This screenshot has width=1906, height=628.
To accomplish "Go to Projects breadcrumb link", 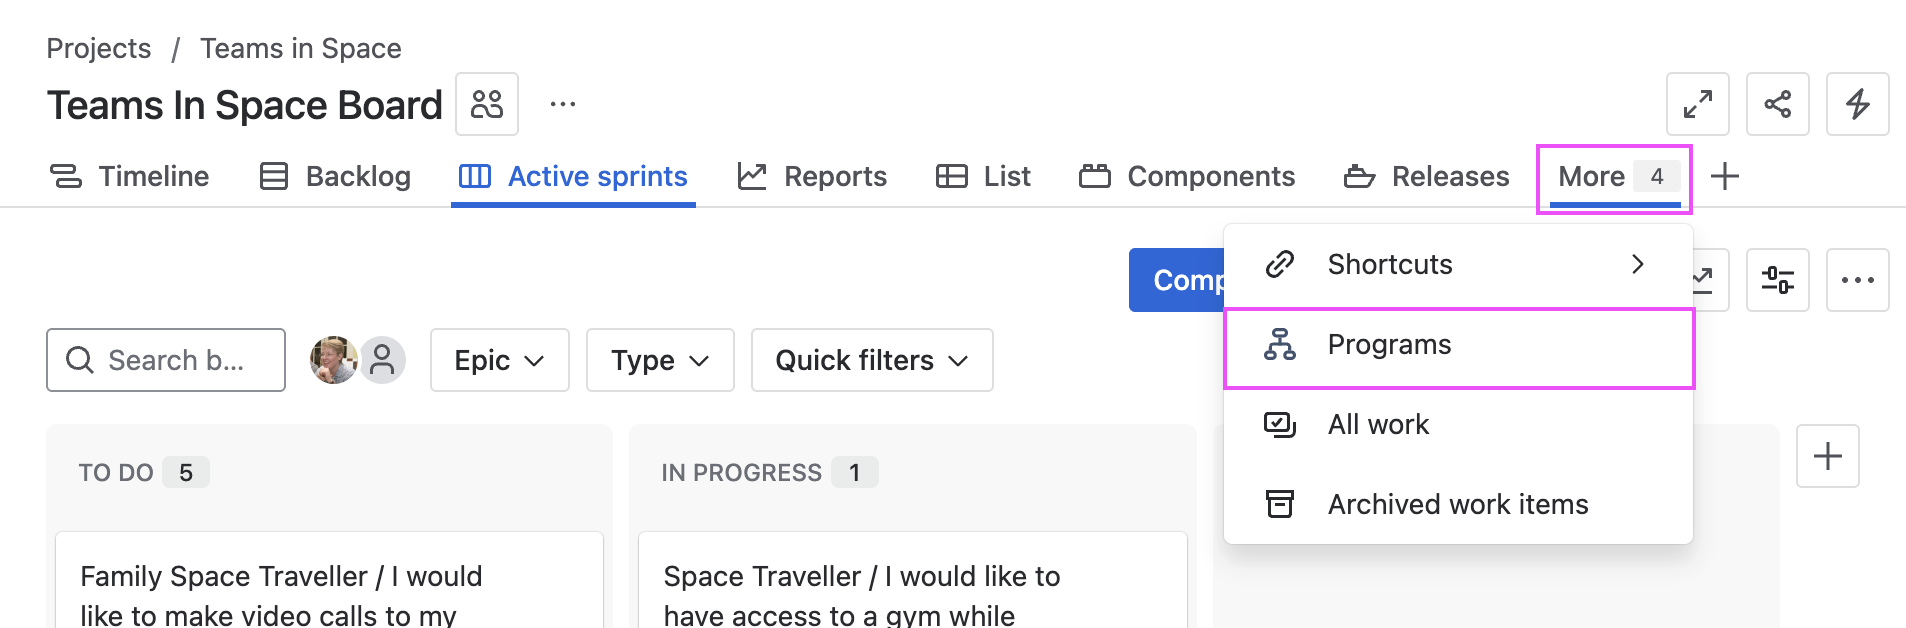I will pyautogui.click(x=99, y=48).
